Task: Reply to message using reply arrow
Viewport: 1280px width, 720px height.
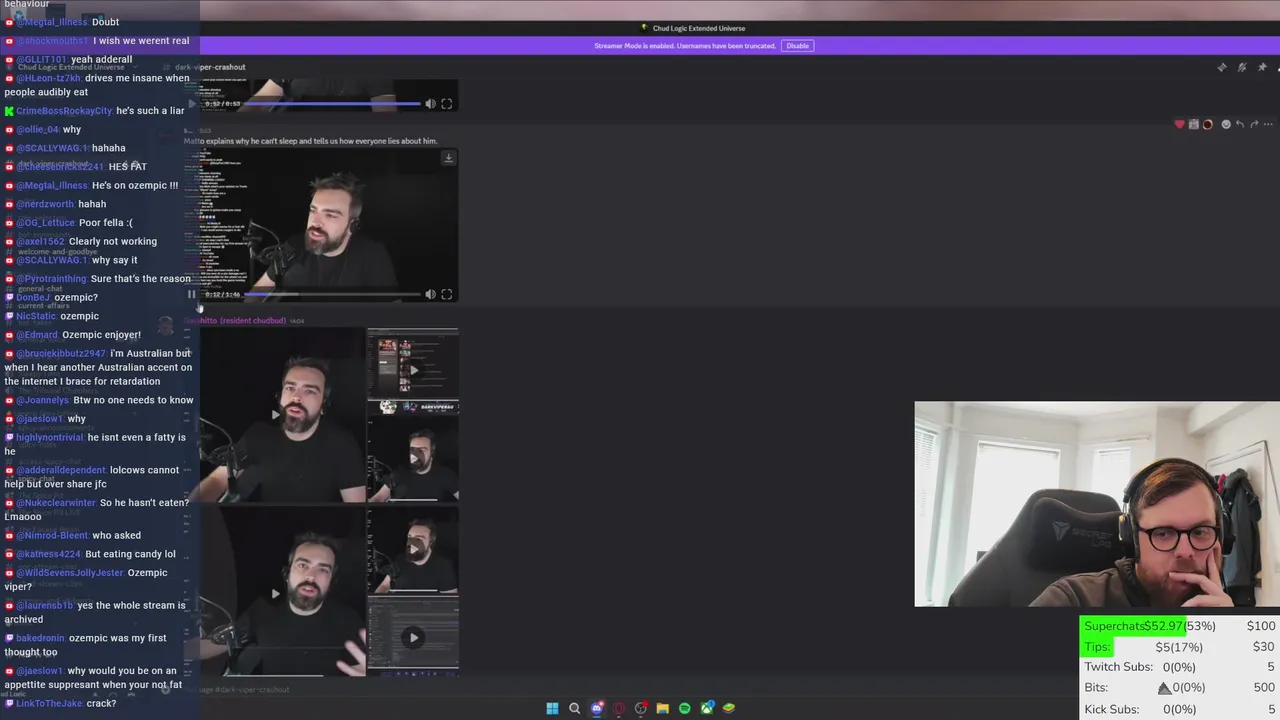Action: pyautogui.click(x=1240, y=124)
